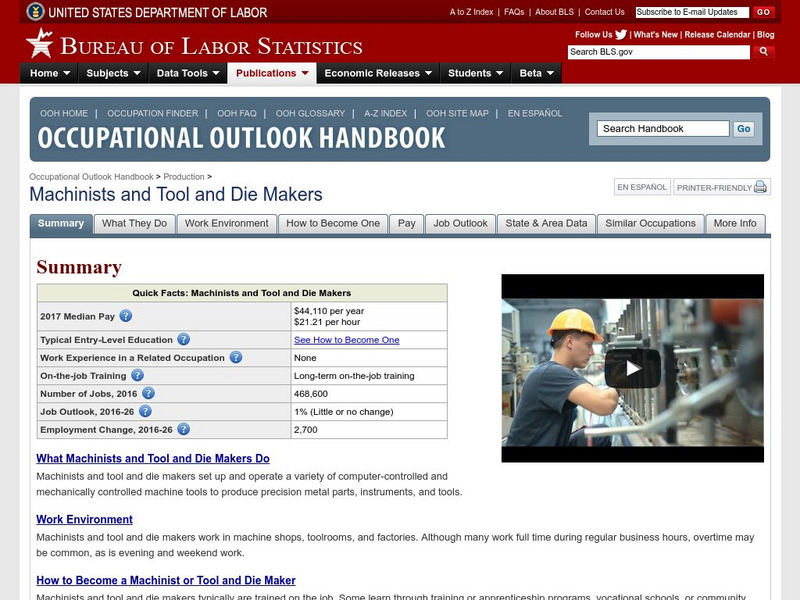Click the 468,600 number of jobs value
The image size is (800, 600).
[x=311, y=394]
